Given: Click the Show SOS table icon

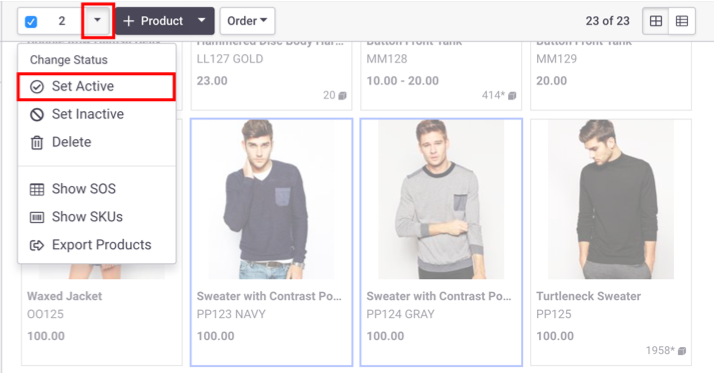Looking at the screenshot, I should [36, 189].
